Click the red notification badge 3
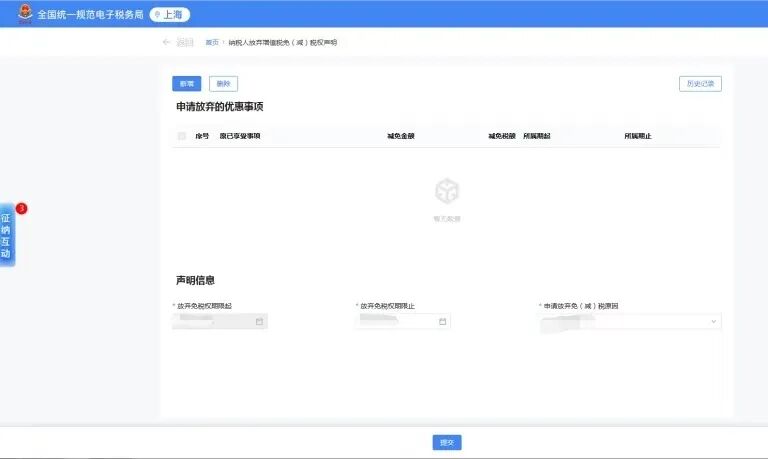Screen dimensions: 768x459 pyautogui.click(x=22, y=209)
